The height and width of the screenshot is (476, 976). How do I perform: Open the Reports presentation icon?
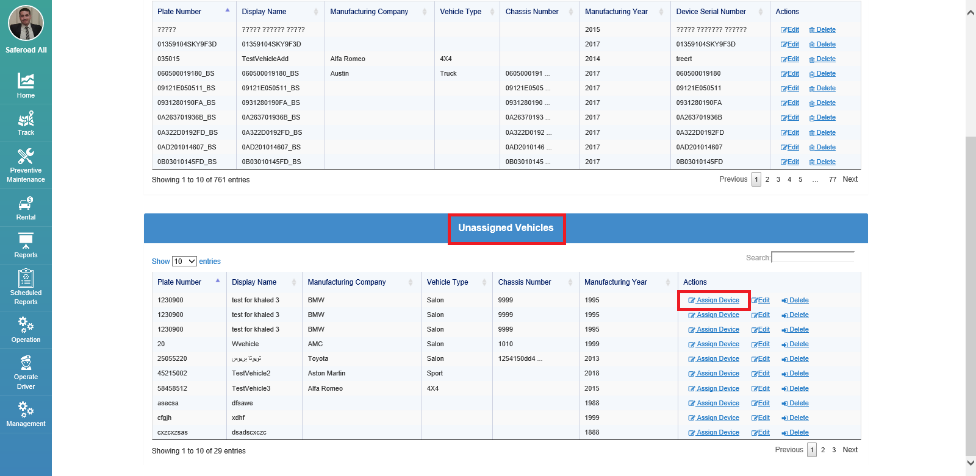26,241
